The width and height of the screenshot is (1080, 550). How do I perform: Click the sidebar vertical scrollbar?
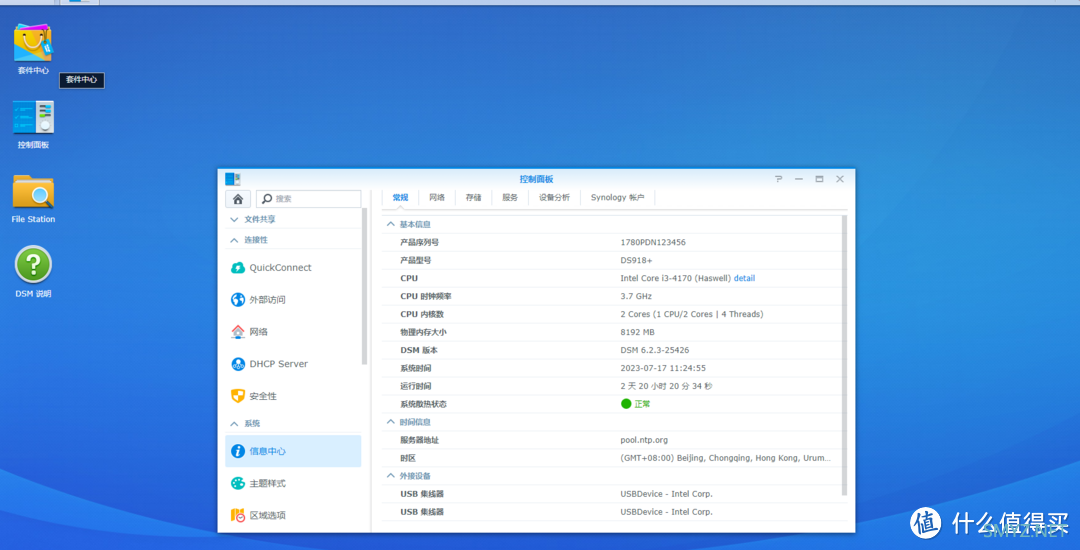coord(364,286)
